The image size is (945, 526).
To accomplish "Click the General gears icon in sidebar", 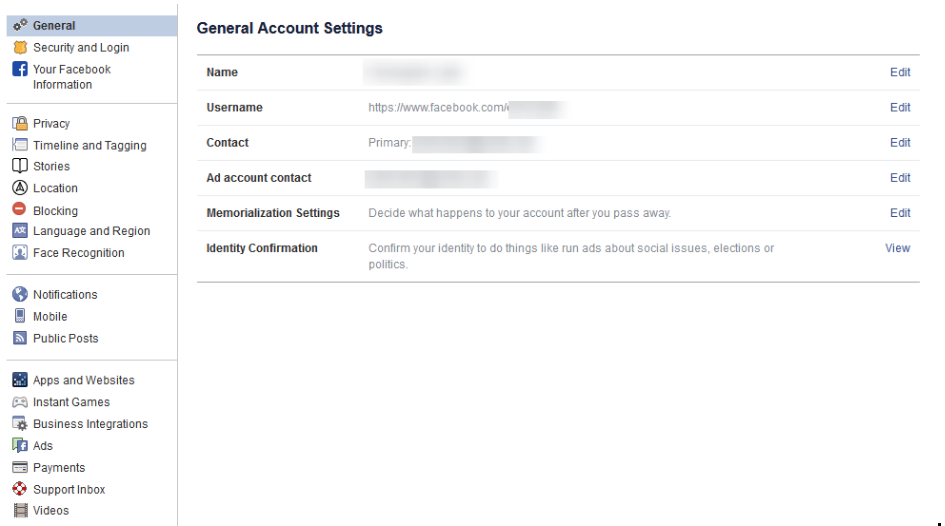I will (20, 25).
